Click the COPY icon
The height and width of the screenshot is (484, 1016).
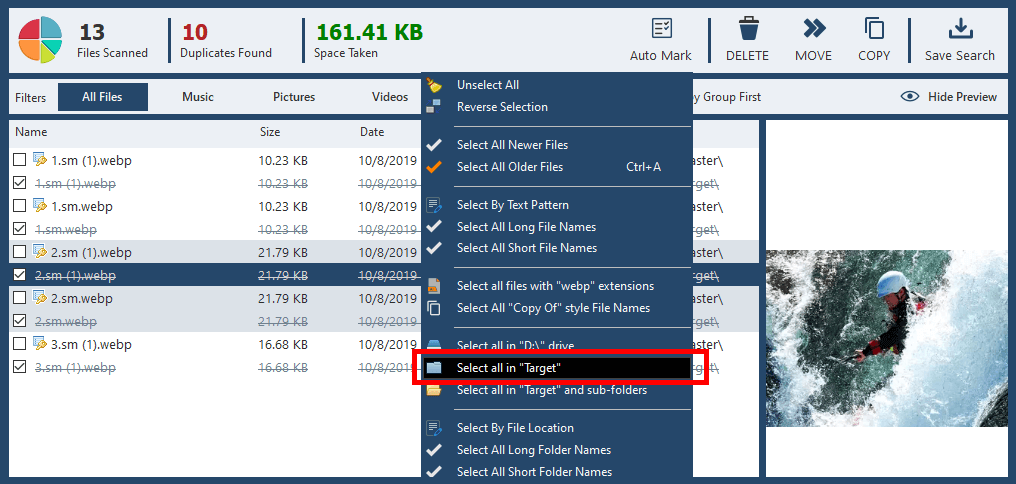click(x=874, y=29)
